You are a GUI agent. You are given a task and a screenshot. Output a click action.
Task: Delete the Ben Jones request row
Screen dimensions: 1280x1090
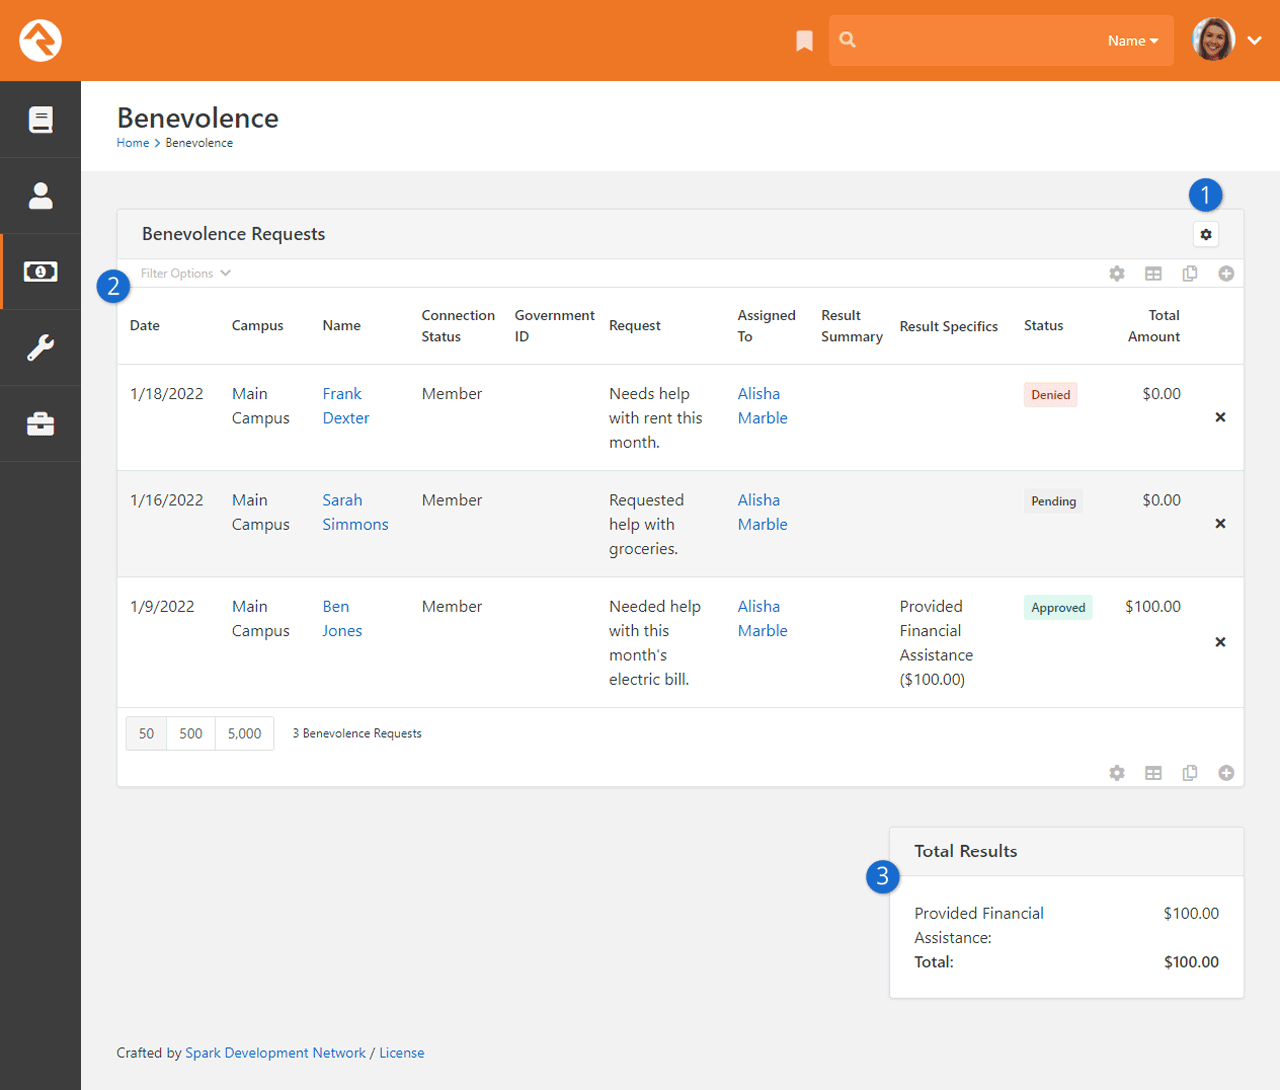[x=1220, y=642]
